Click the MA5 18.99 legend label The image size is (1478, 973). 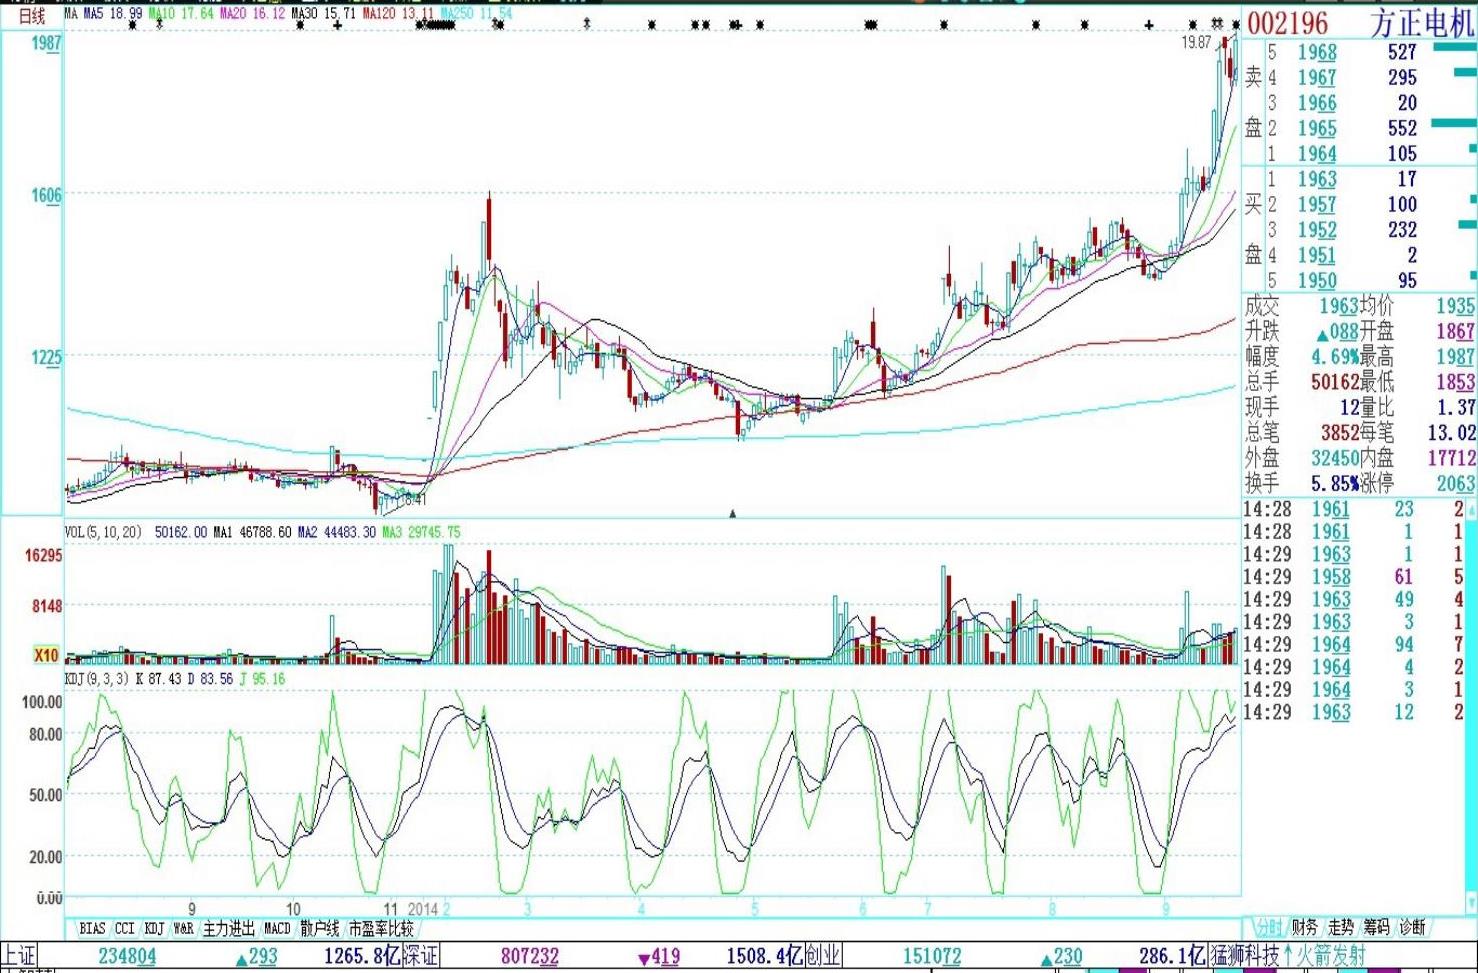(112, 14)
